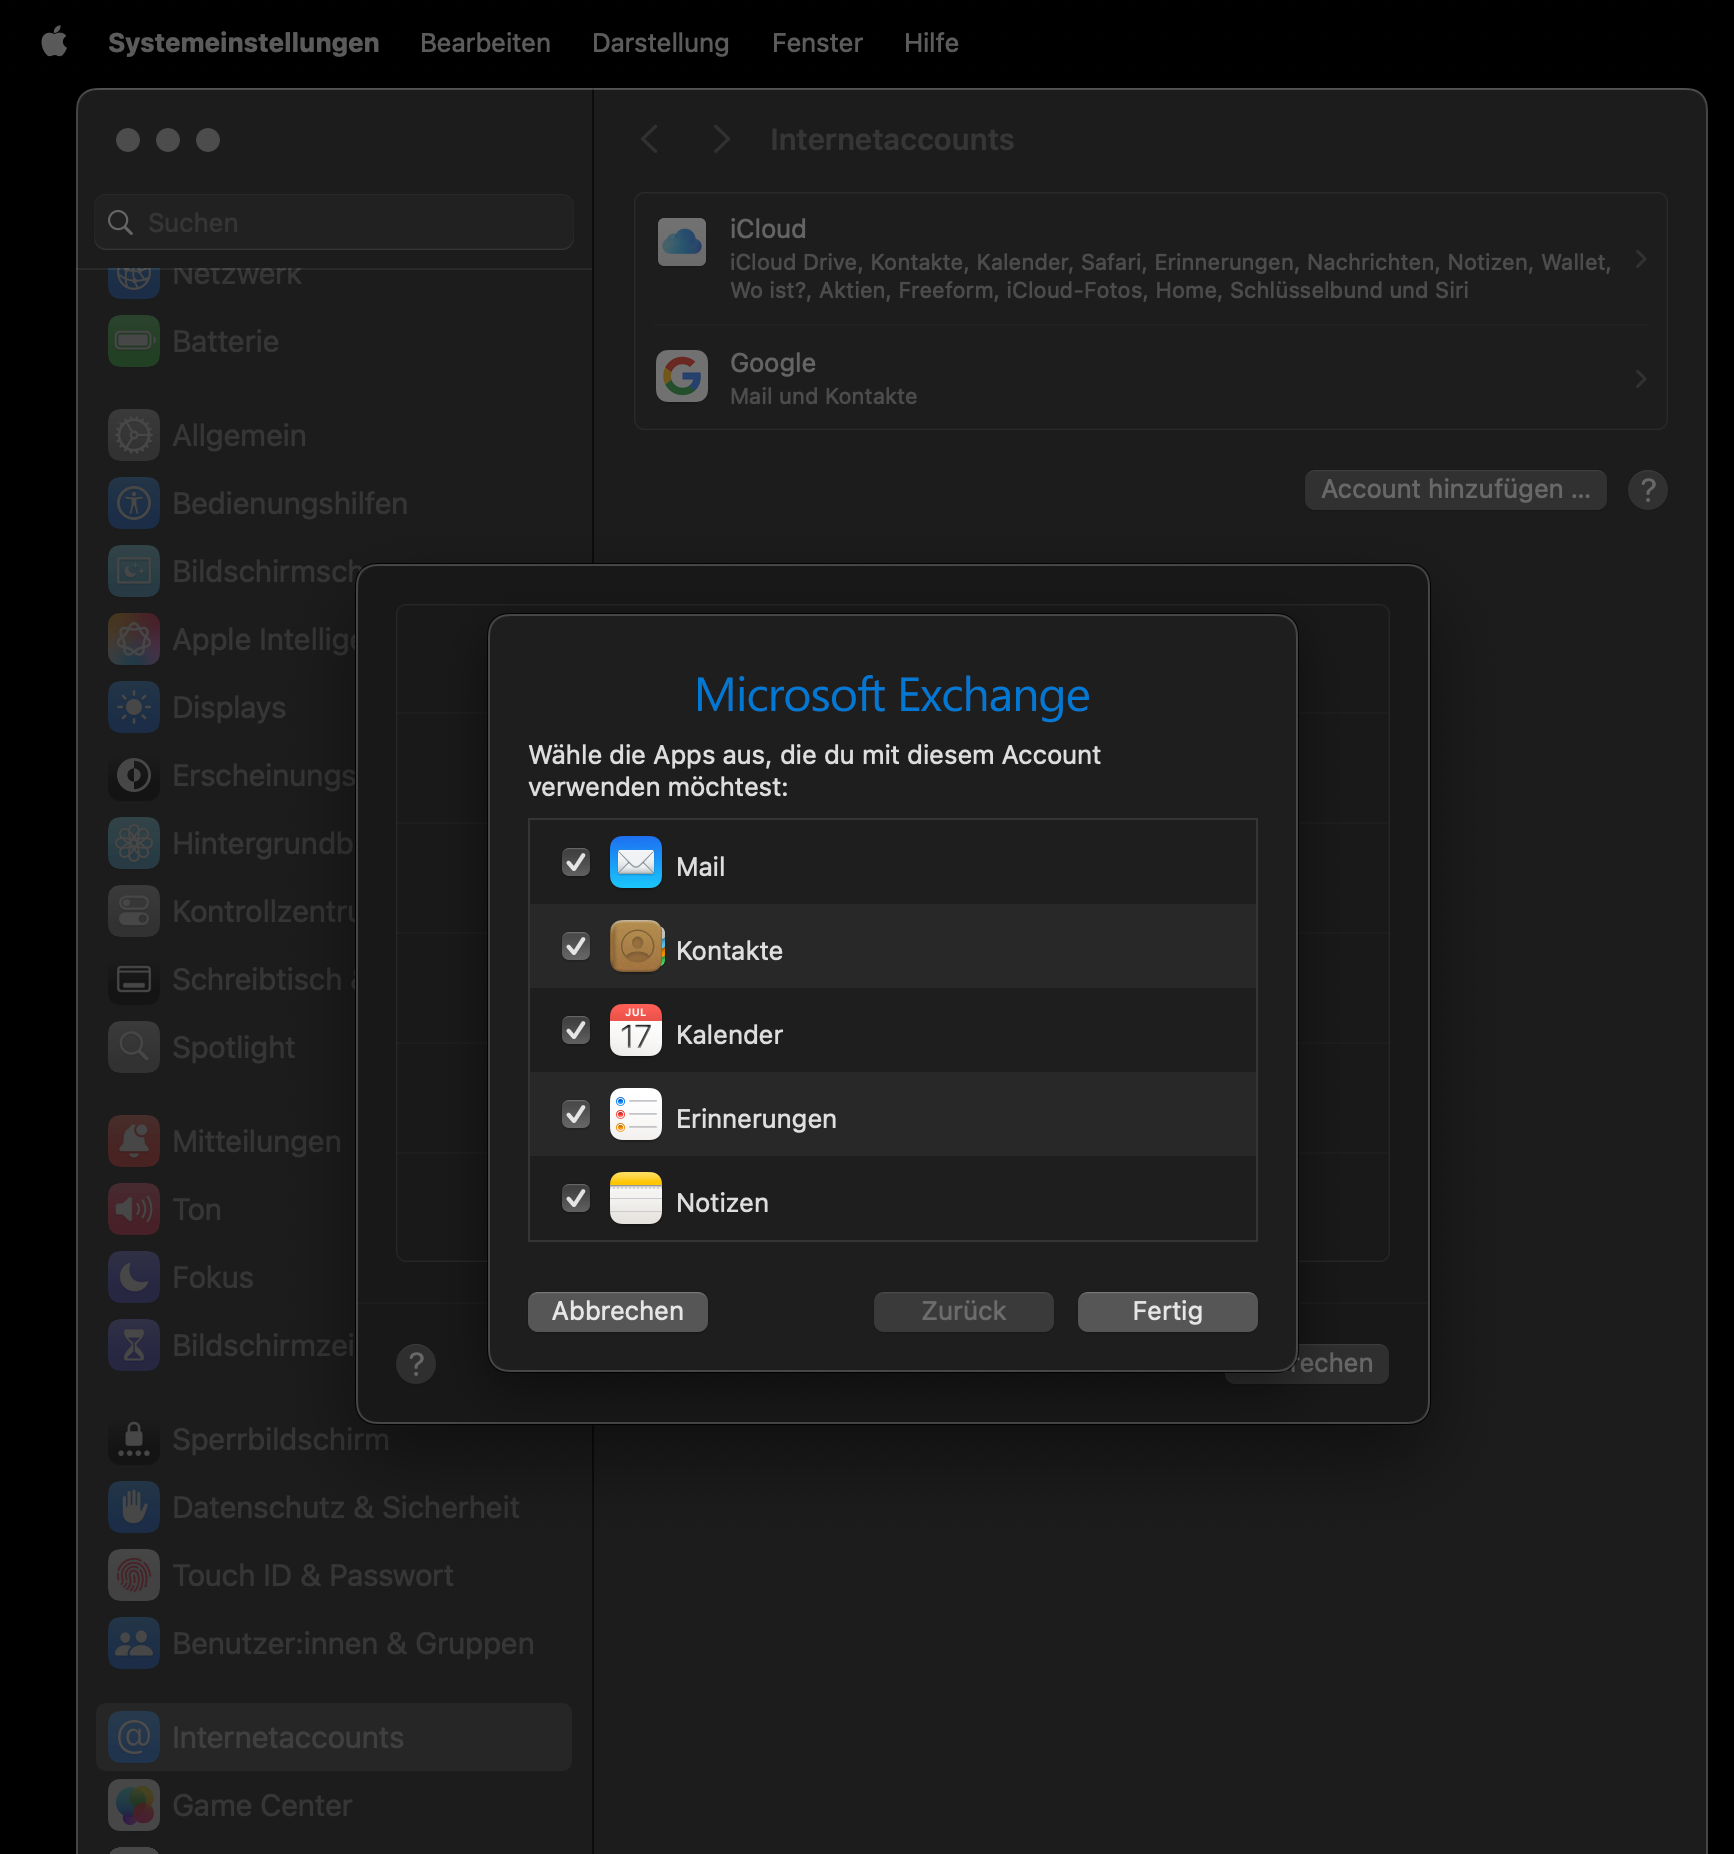
Task: Open Displays settings
Action: [x=228, y=707]
